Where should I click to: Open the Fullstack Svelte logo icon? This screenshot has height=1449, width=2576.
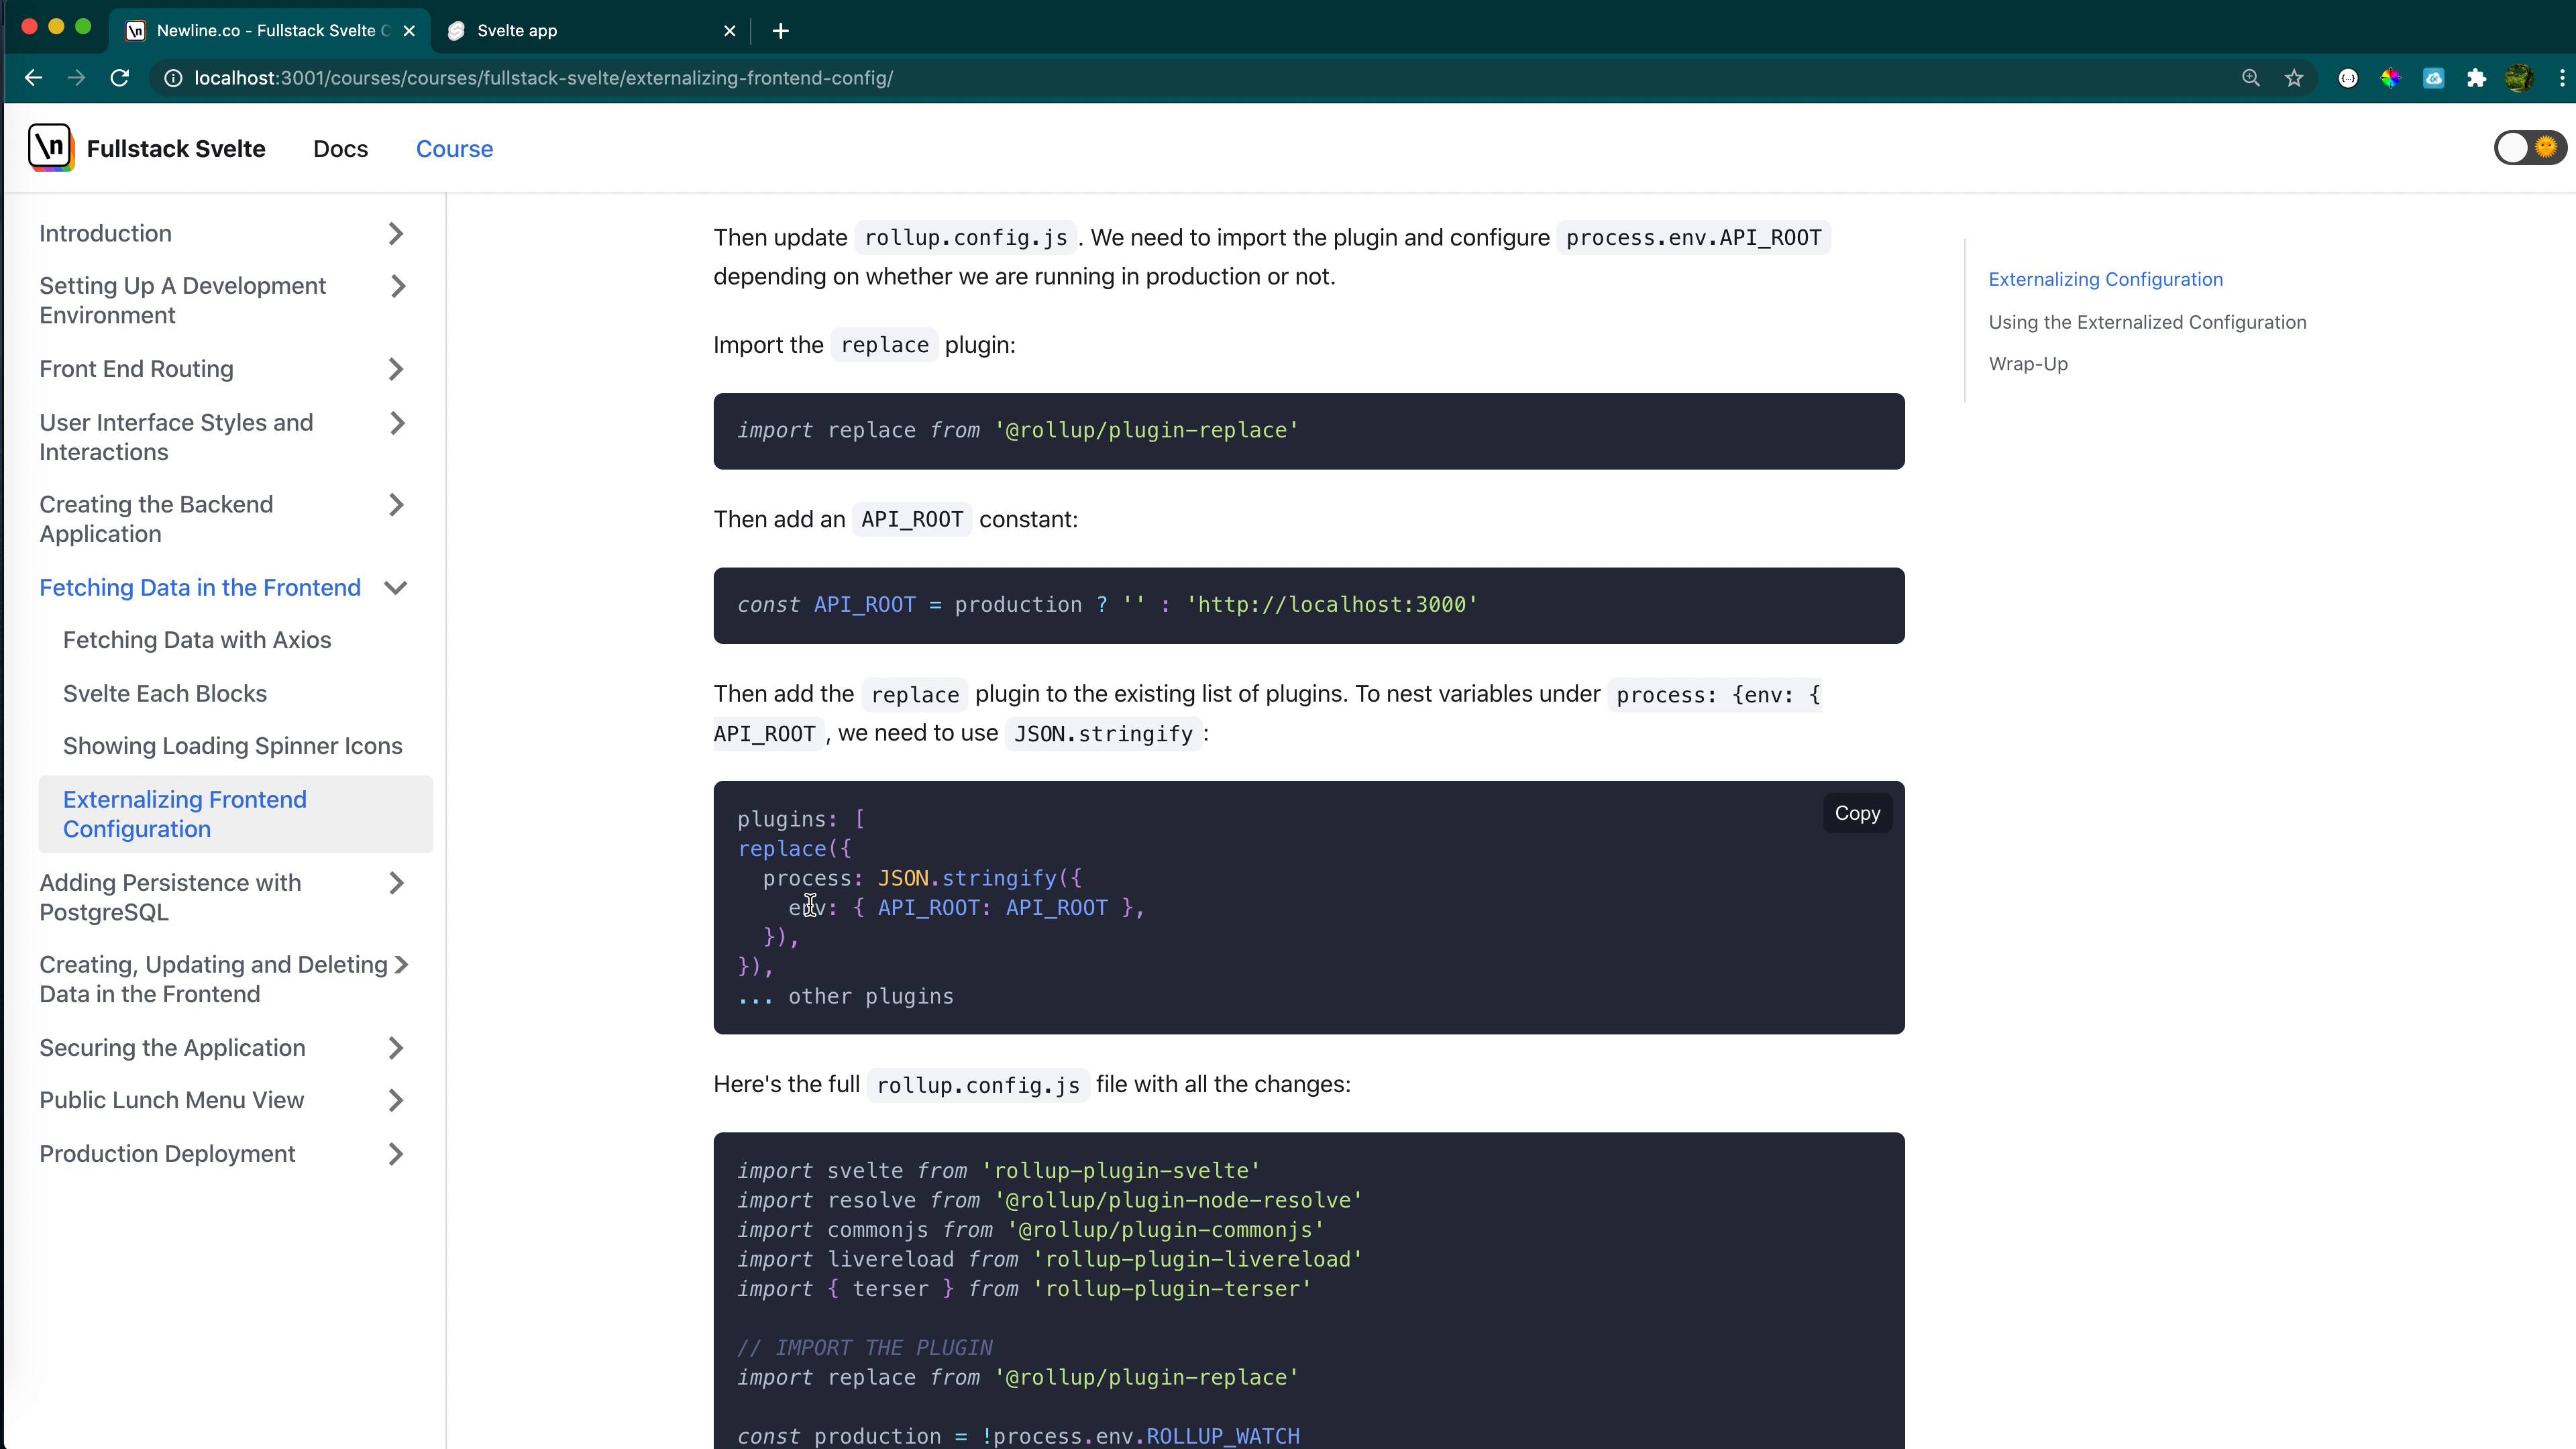[x=49, y=147]
